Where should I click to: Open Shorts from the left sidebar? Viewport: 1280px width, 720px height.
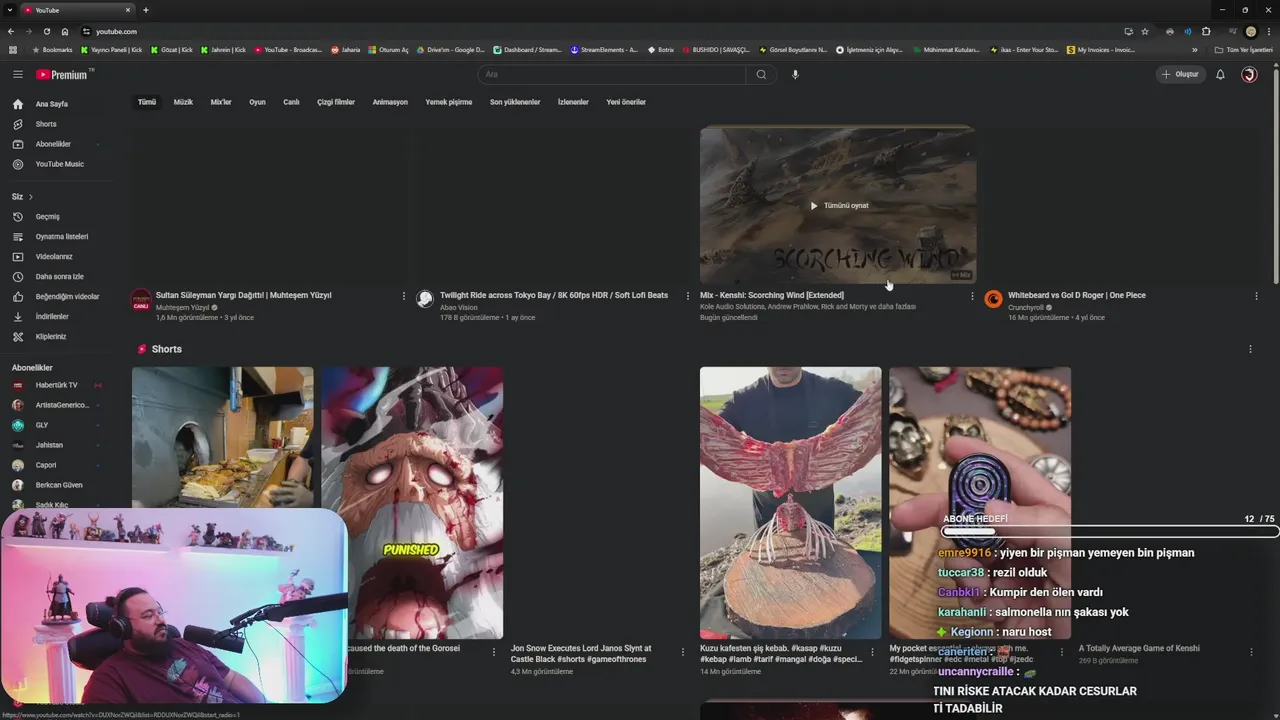(60, 124)
